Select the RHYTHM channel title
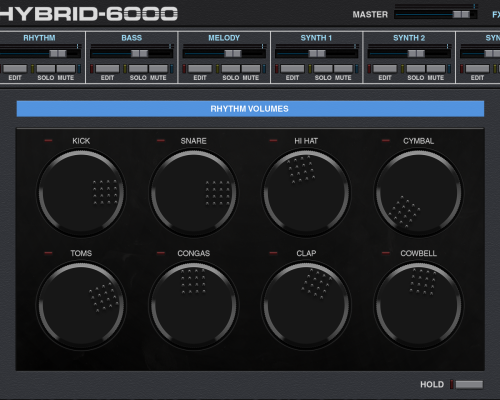This screenshot has height=400, width=500. click(x=39, y=38)
